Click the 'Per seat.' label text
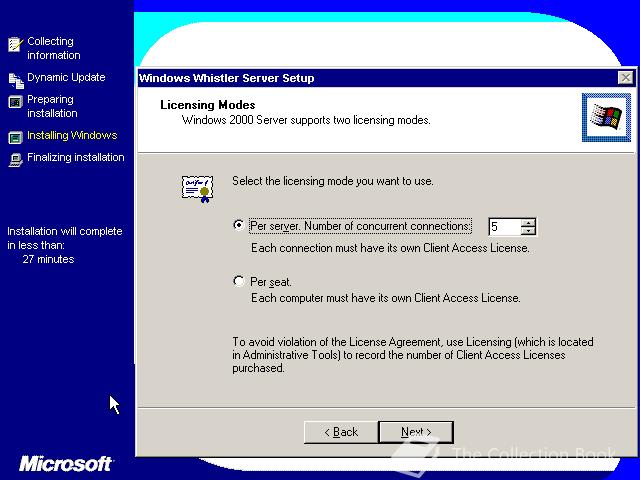The height and width of the screenshot is (480, 640). tap(271, 282)
